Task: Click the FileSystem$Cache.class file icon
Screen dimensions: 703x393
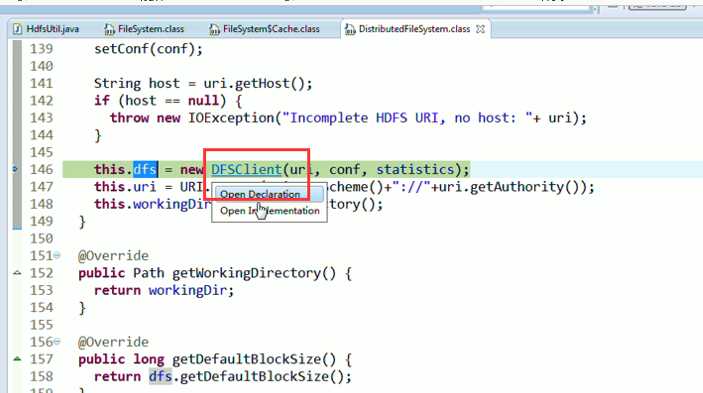Action: 214,29
